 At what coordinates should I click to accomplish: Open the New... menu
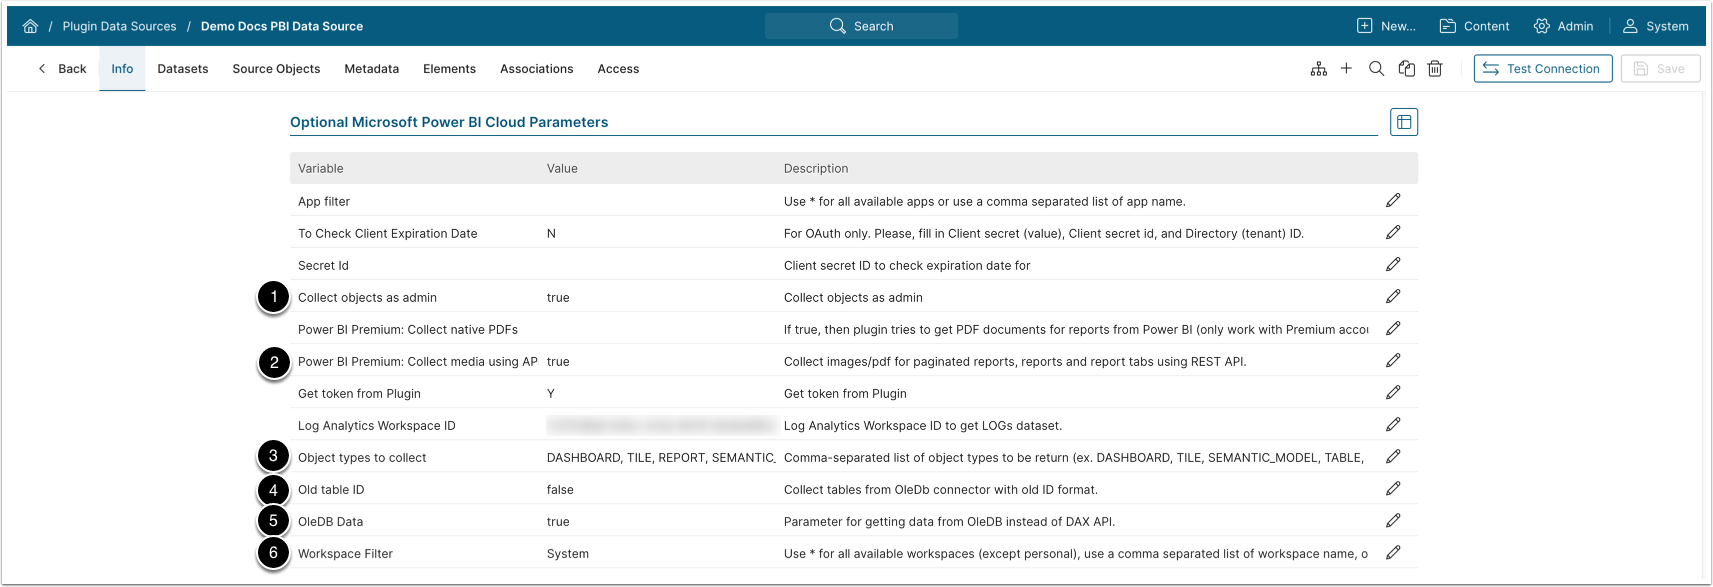[1386, 26]
